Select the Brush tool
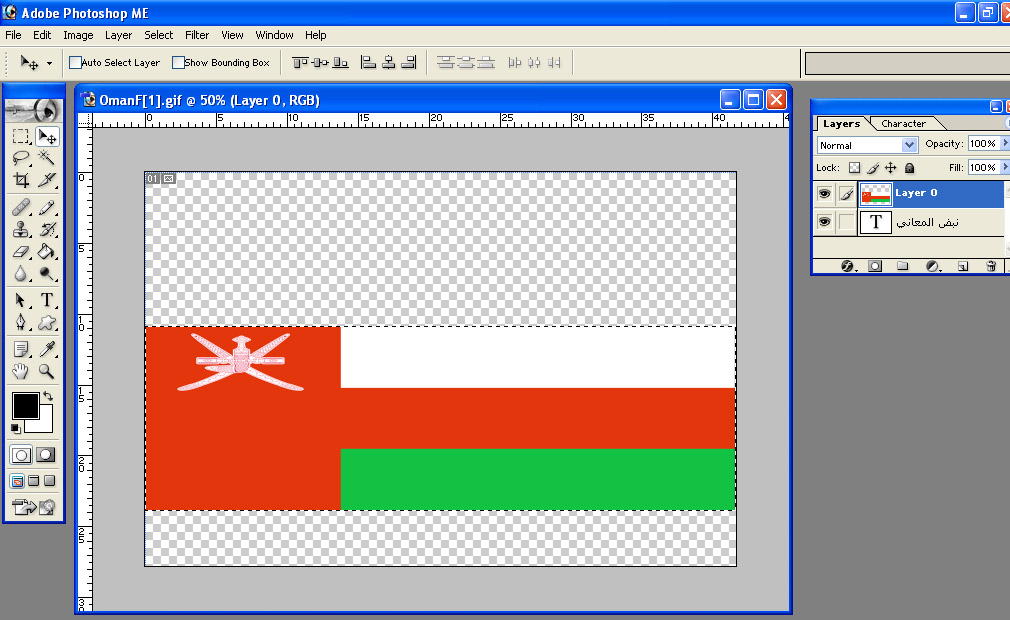 (x=46, y=207)
